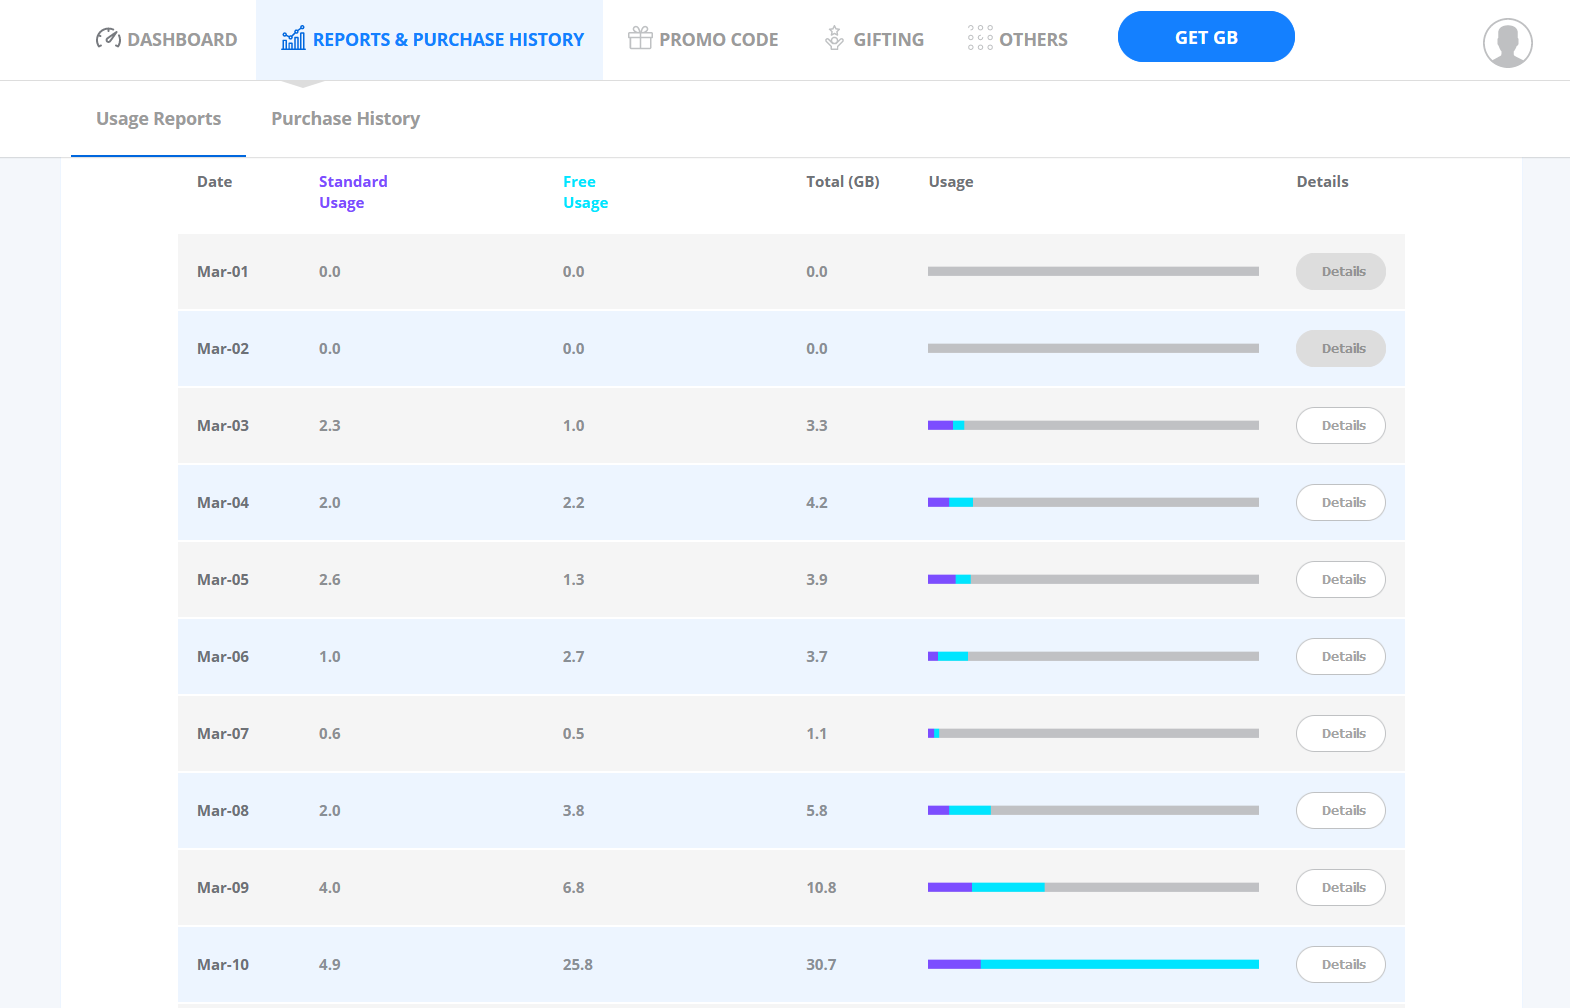Open the PROMO CODE menu item
Image resolution: width=1570 pixels, height=1008 pixels.
click(x=703, y=39)
